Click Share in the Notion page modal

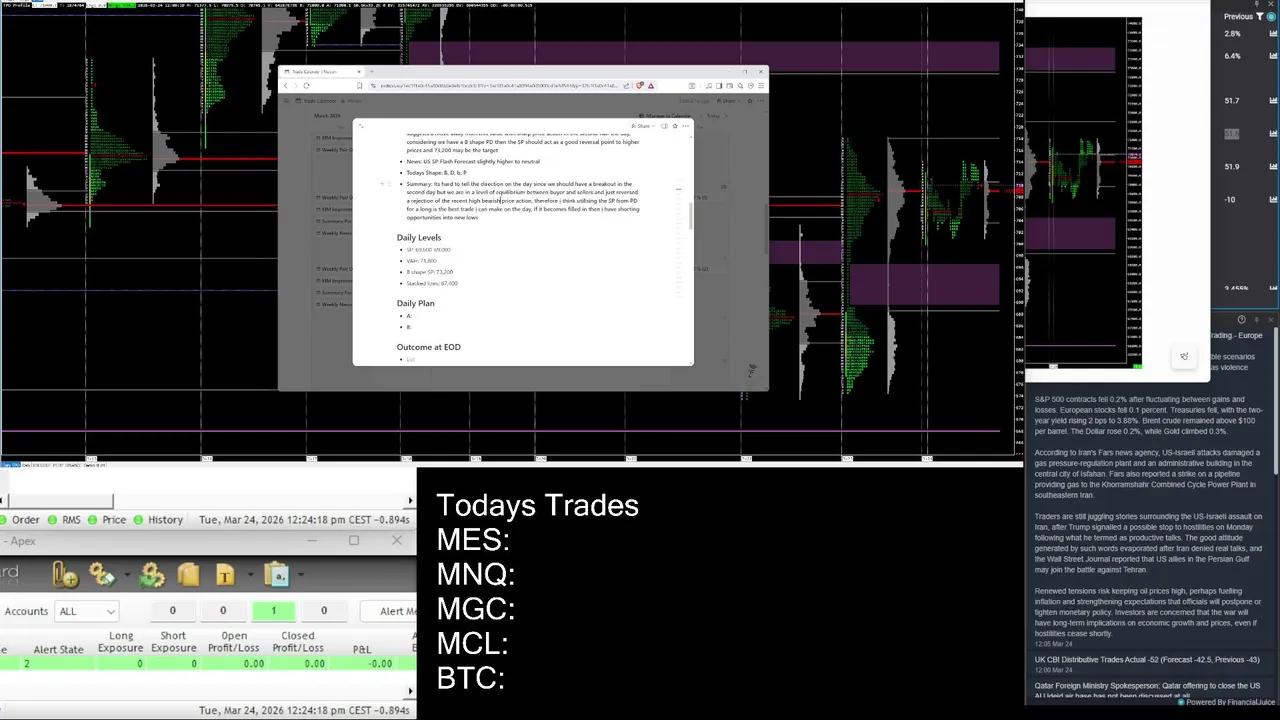pyautogui.click(x=643, y=126)
